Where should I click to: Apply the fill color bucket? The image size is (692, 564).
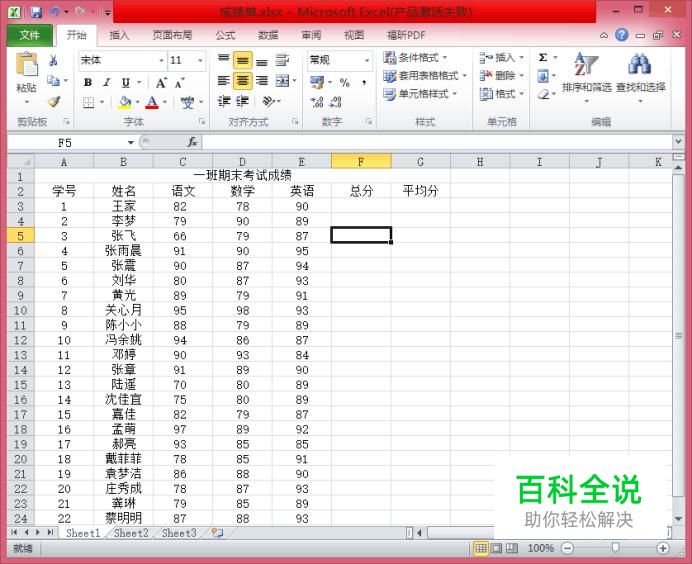tap(125, 102)
